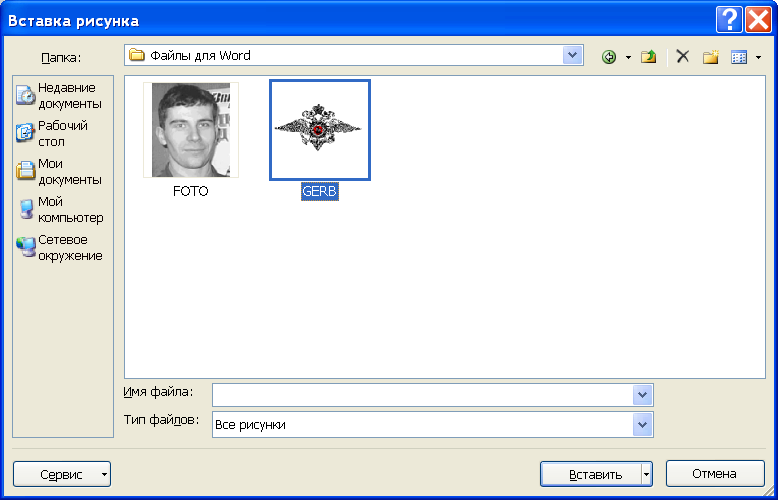Expand the Имя файла dropdown arrow

click(x=643, y=395)
